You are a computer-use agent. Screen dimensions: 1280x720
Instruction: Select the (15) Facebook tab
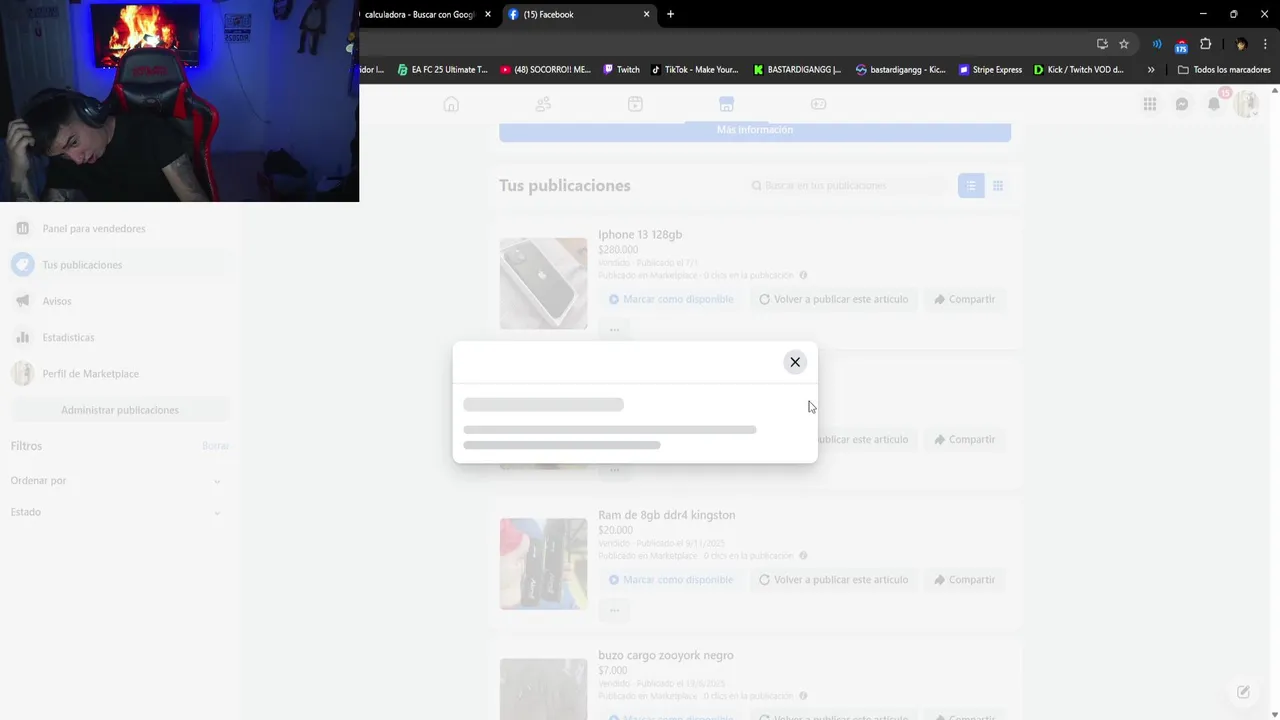[578, 14]
